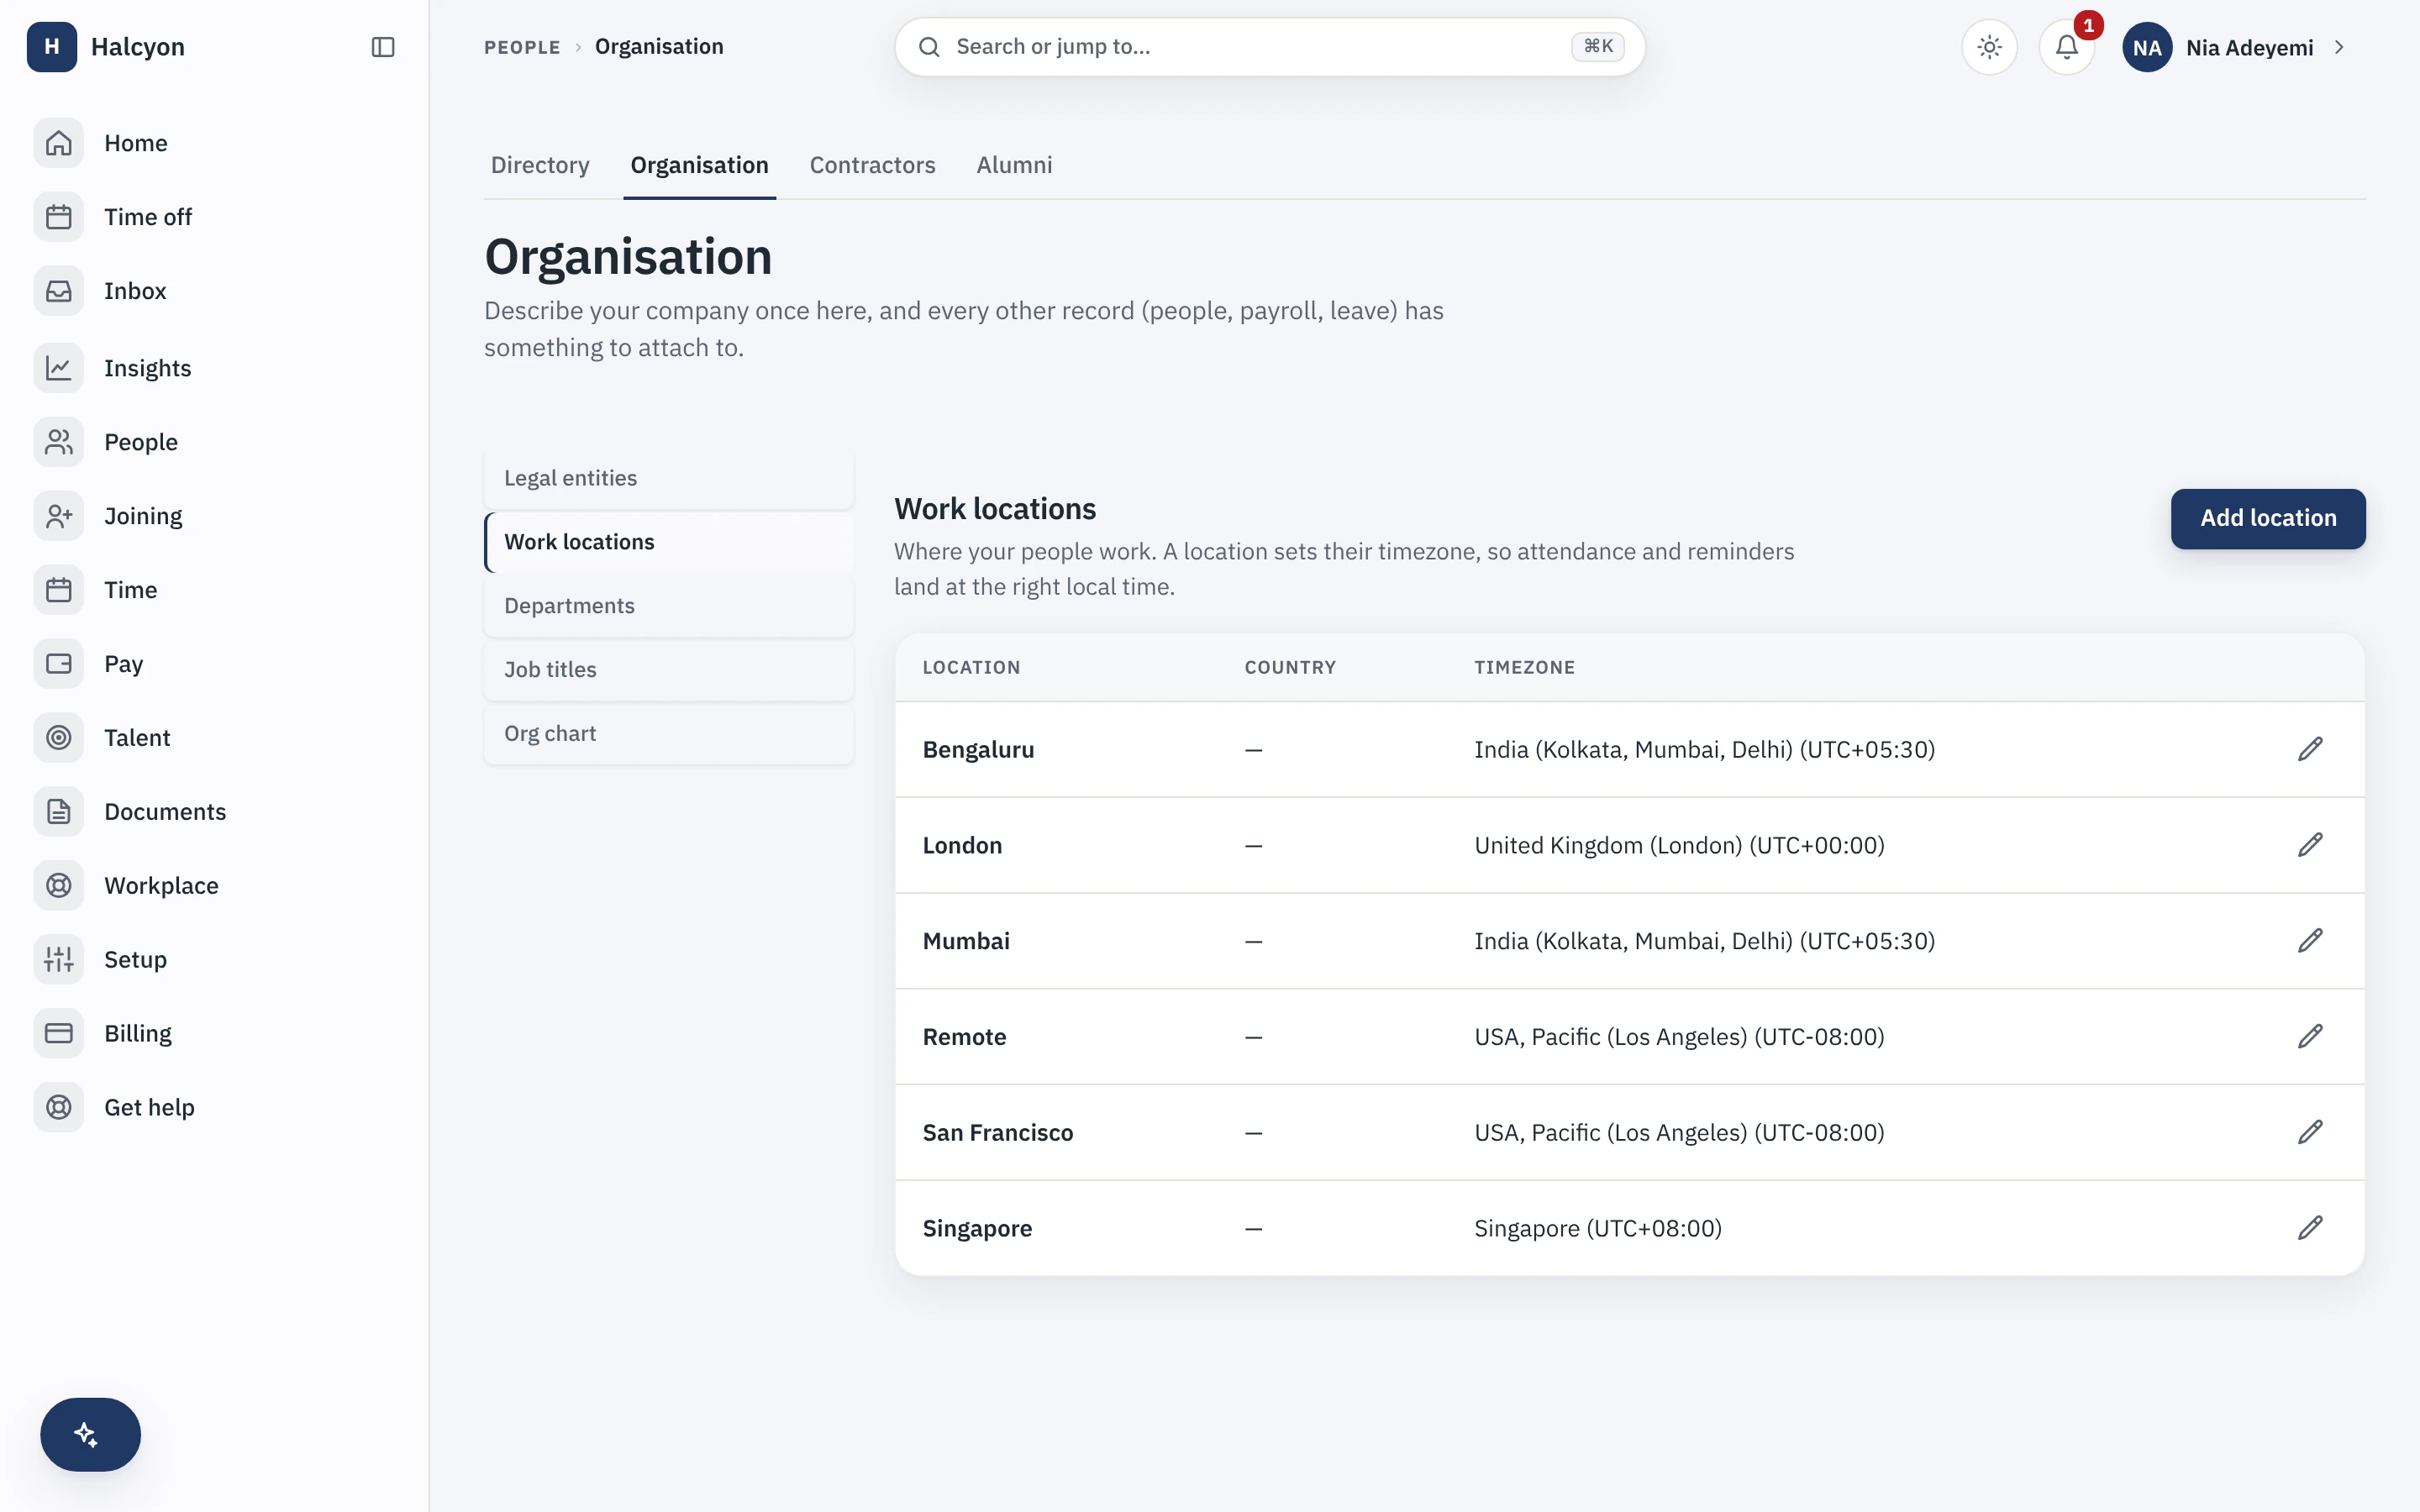The image size is (2420, 1512).
Task: Focus the Search or jump to field
Action: click(x=1270, y=47)
